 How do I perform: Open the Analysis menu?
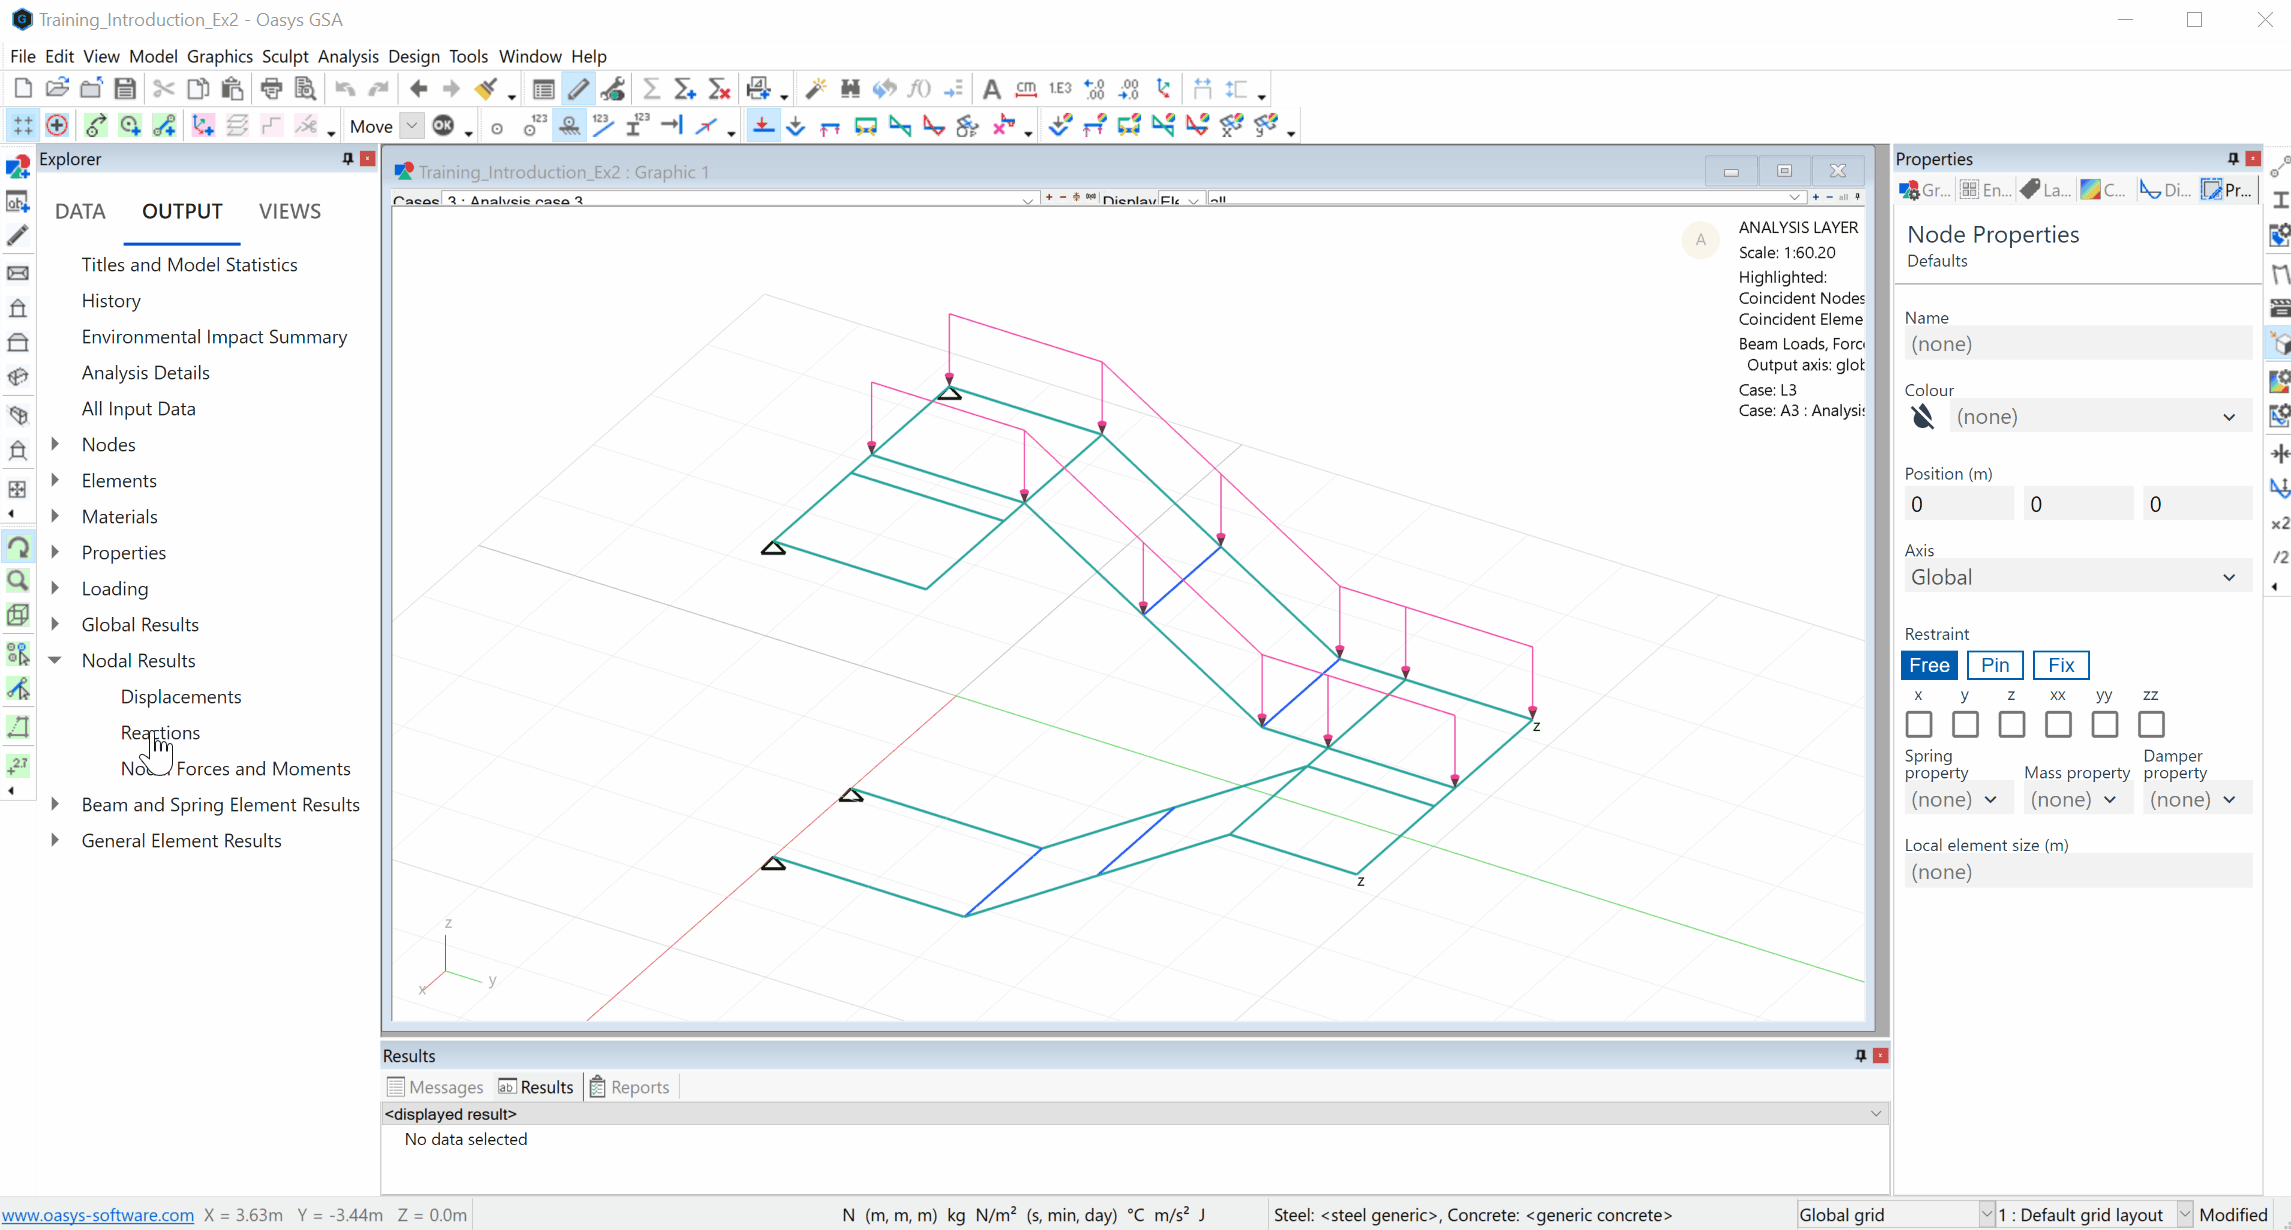click(x=347, y=56)
